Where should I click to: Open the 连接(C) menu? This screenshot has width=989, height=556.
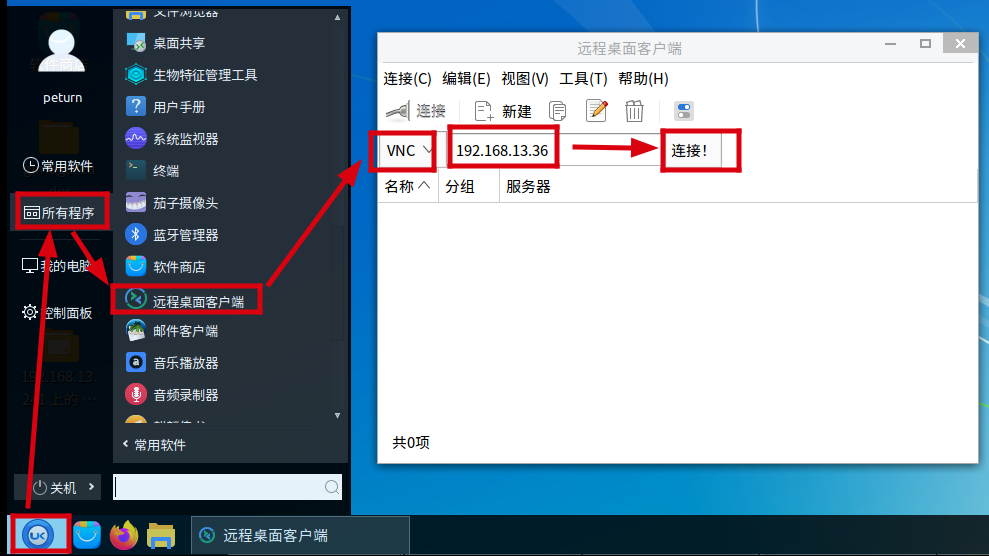coord(407,79)
